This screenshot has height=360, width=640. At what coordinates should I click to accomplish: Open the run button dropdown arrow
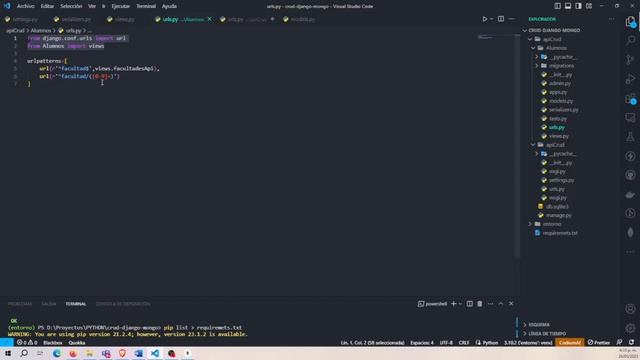[491, 19]
